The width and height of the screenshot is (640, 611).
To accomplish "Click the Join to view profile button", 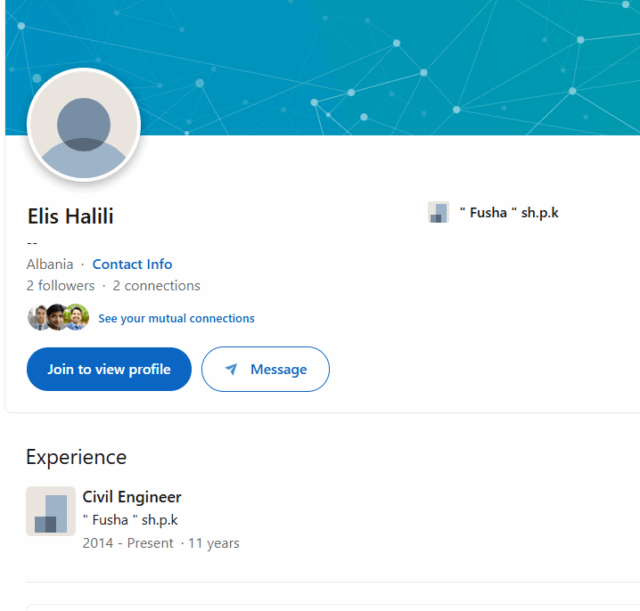I will (109, 369).
